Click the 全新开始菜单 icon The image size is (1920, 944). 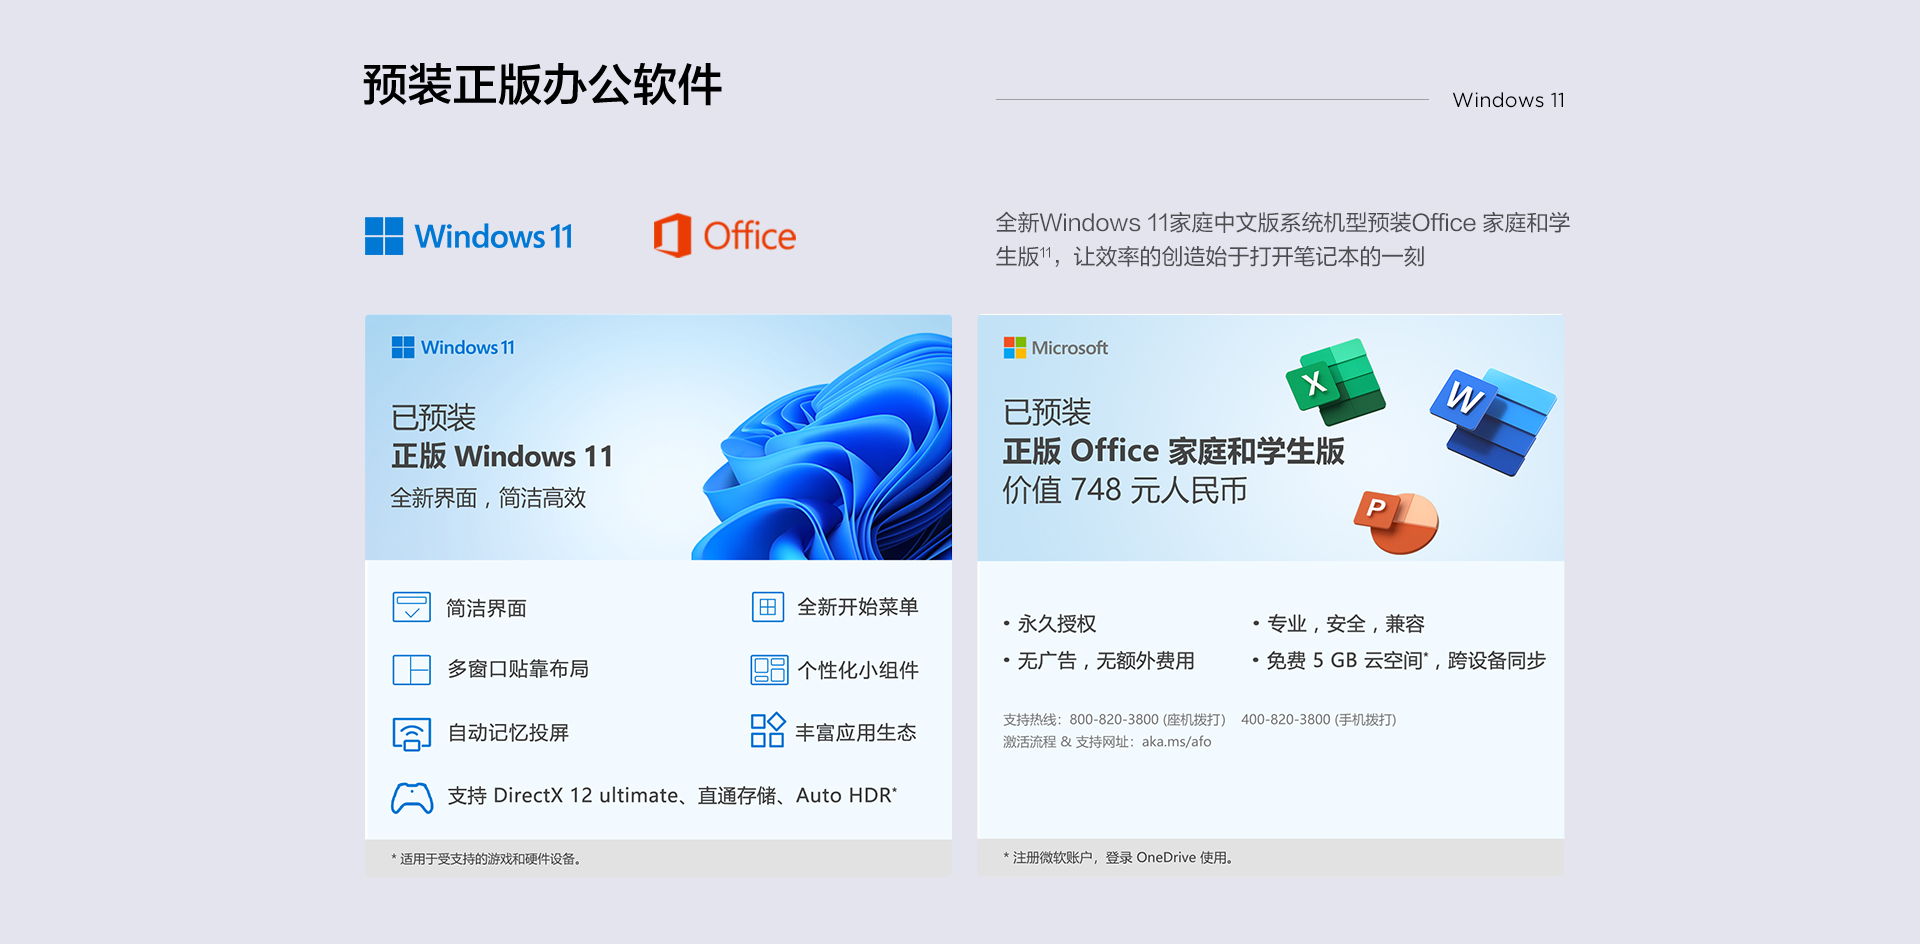point(768,607)
